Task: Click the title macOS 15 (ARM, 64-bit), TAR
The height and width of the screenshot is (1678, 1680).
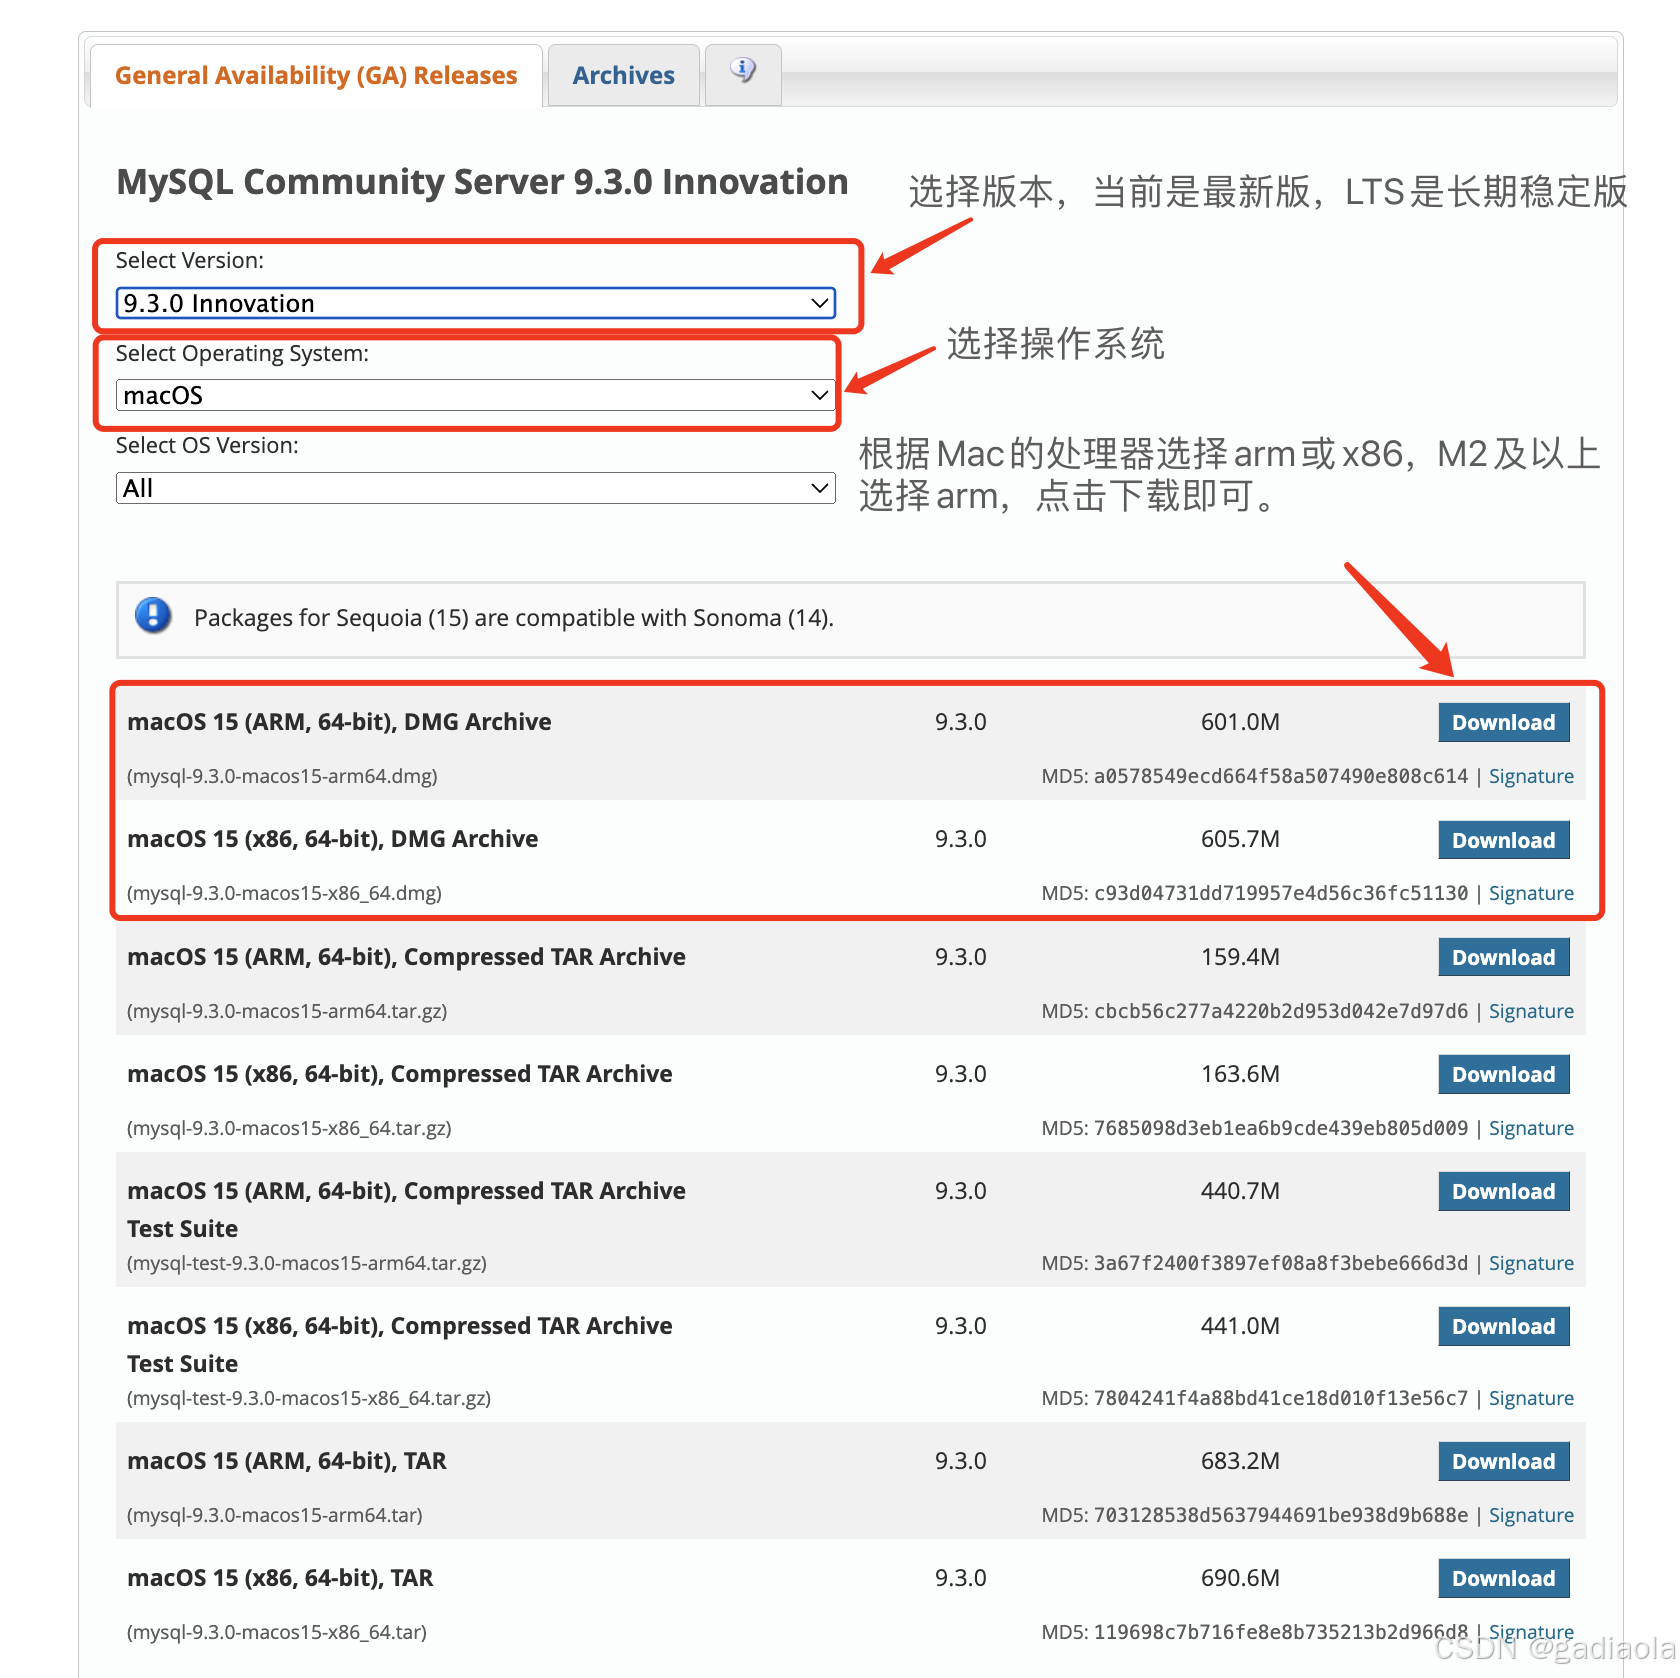Action: [287, 1461]
